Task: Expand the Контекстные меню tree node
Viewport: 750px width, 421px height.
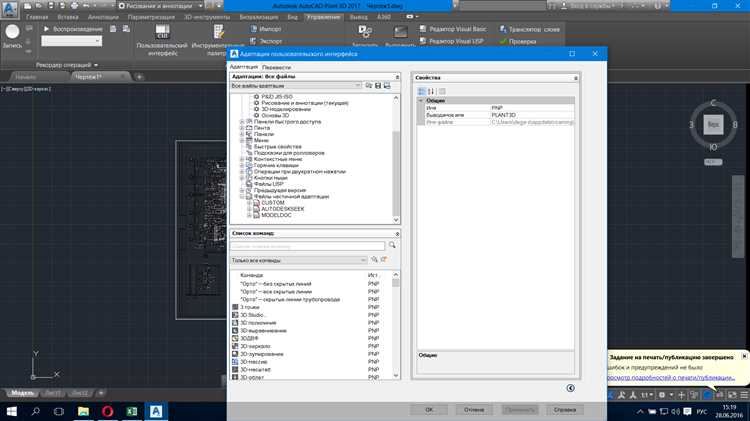Action: pos(242,159)
